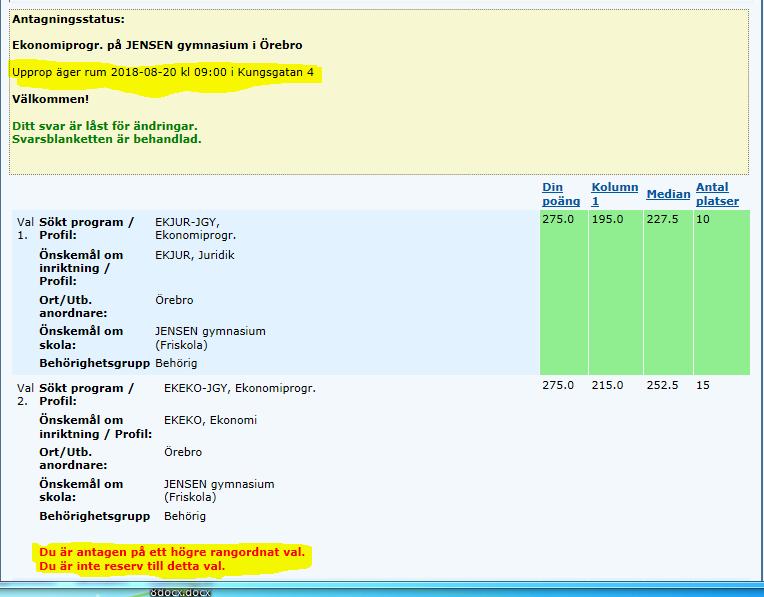The image size is (764, 597).
Task: Select the 'Val 1.' row label
Action: click(25, 229)
